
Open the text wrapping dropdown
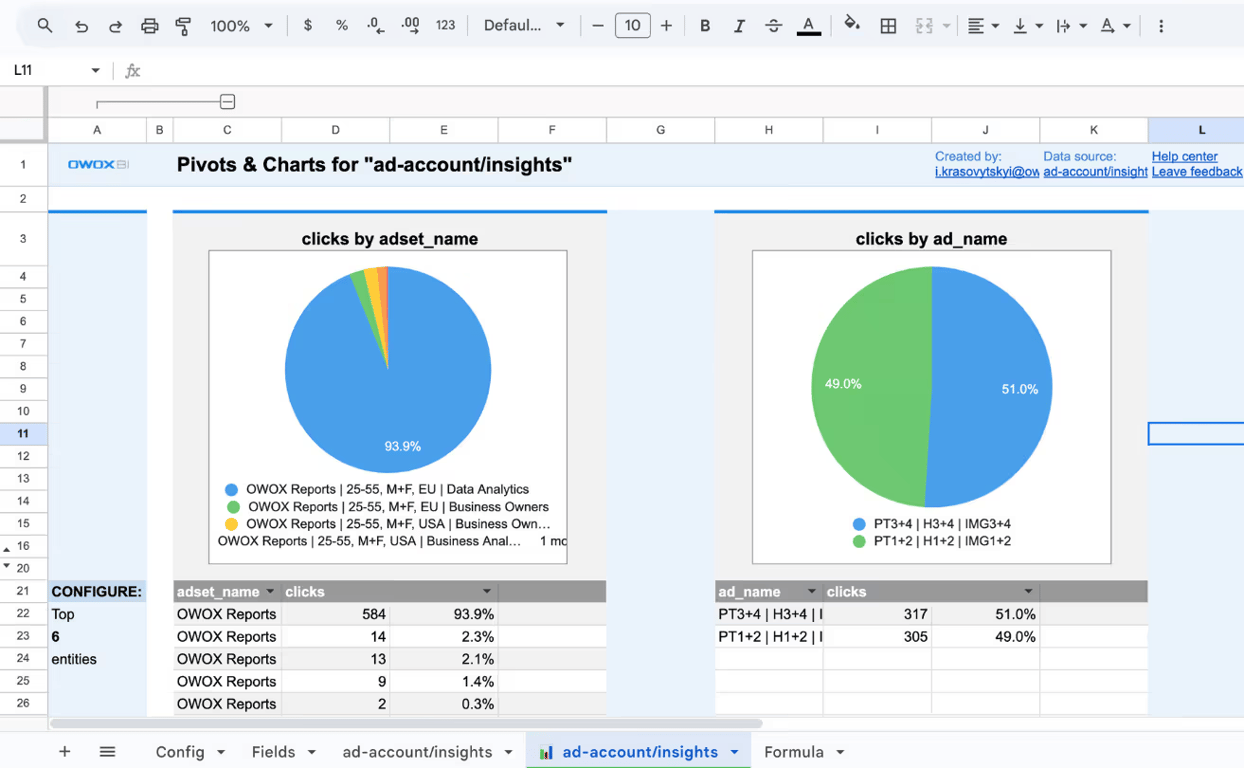1071,26
